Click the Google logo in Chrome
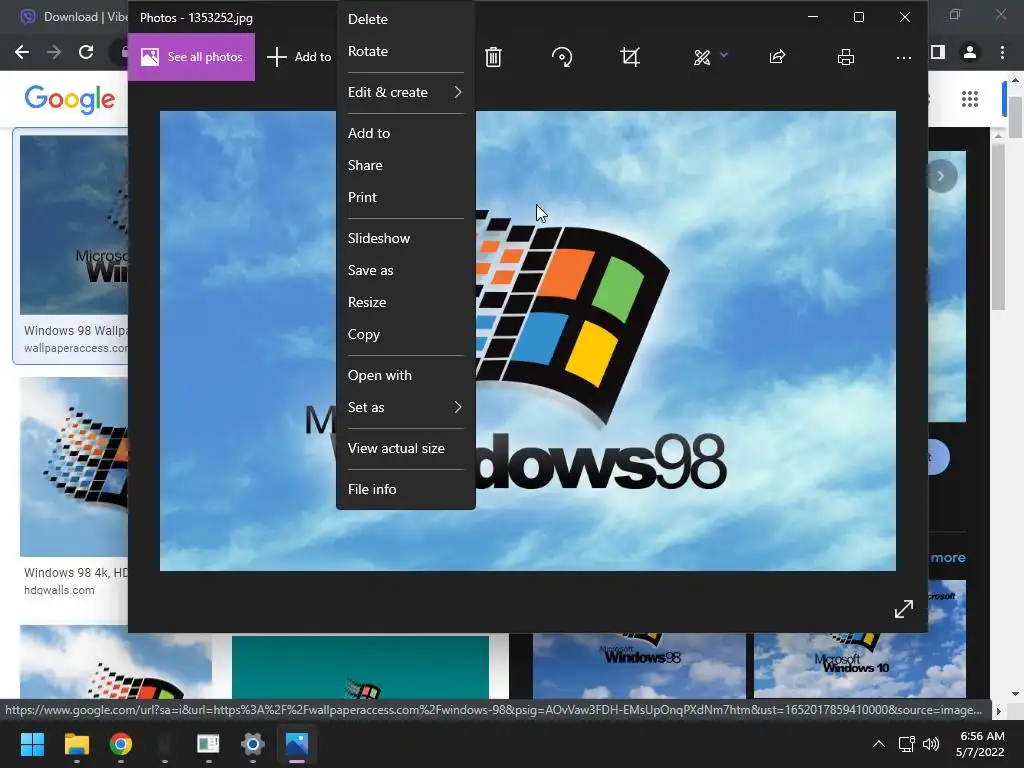This screenshot has height=768, width=1024. tap(69, 99)
